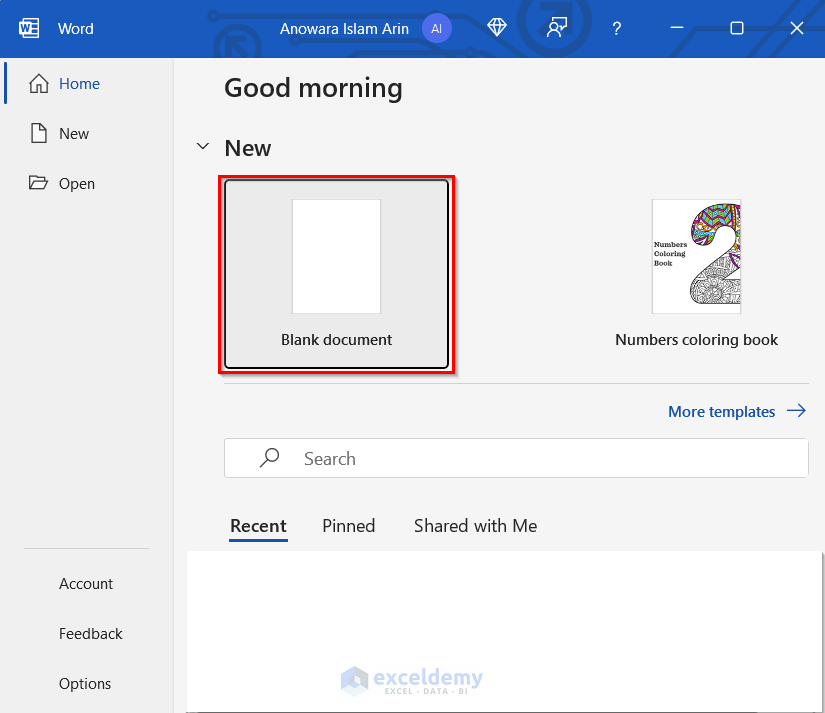Click the New page icon in sidebar
Screen dimensions: 825x713
(39, 134)
